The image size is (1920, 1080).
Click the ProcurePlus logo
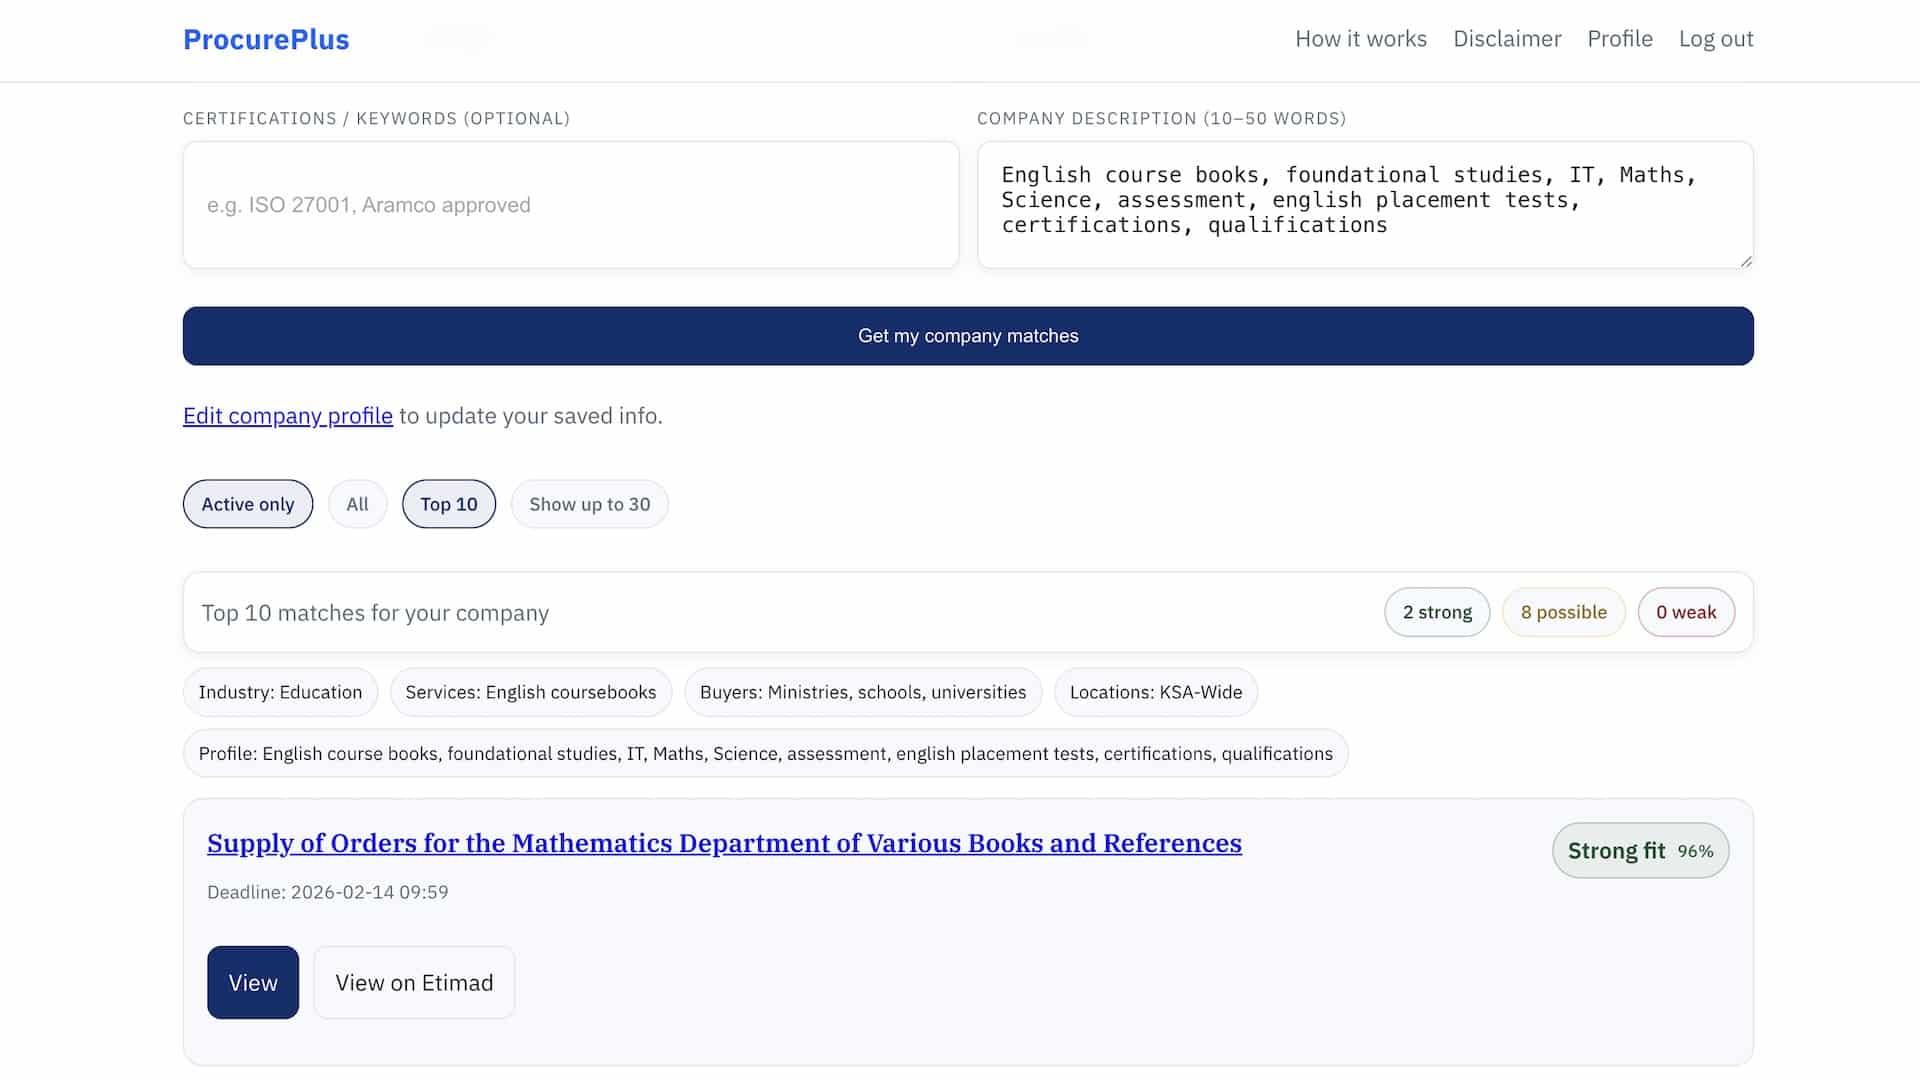point(266,39)
